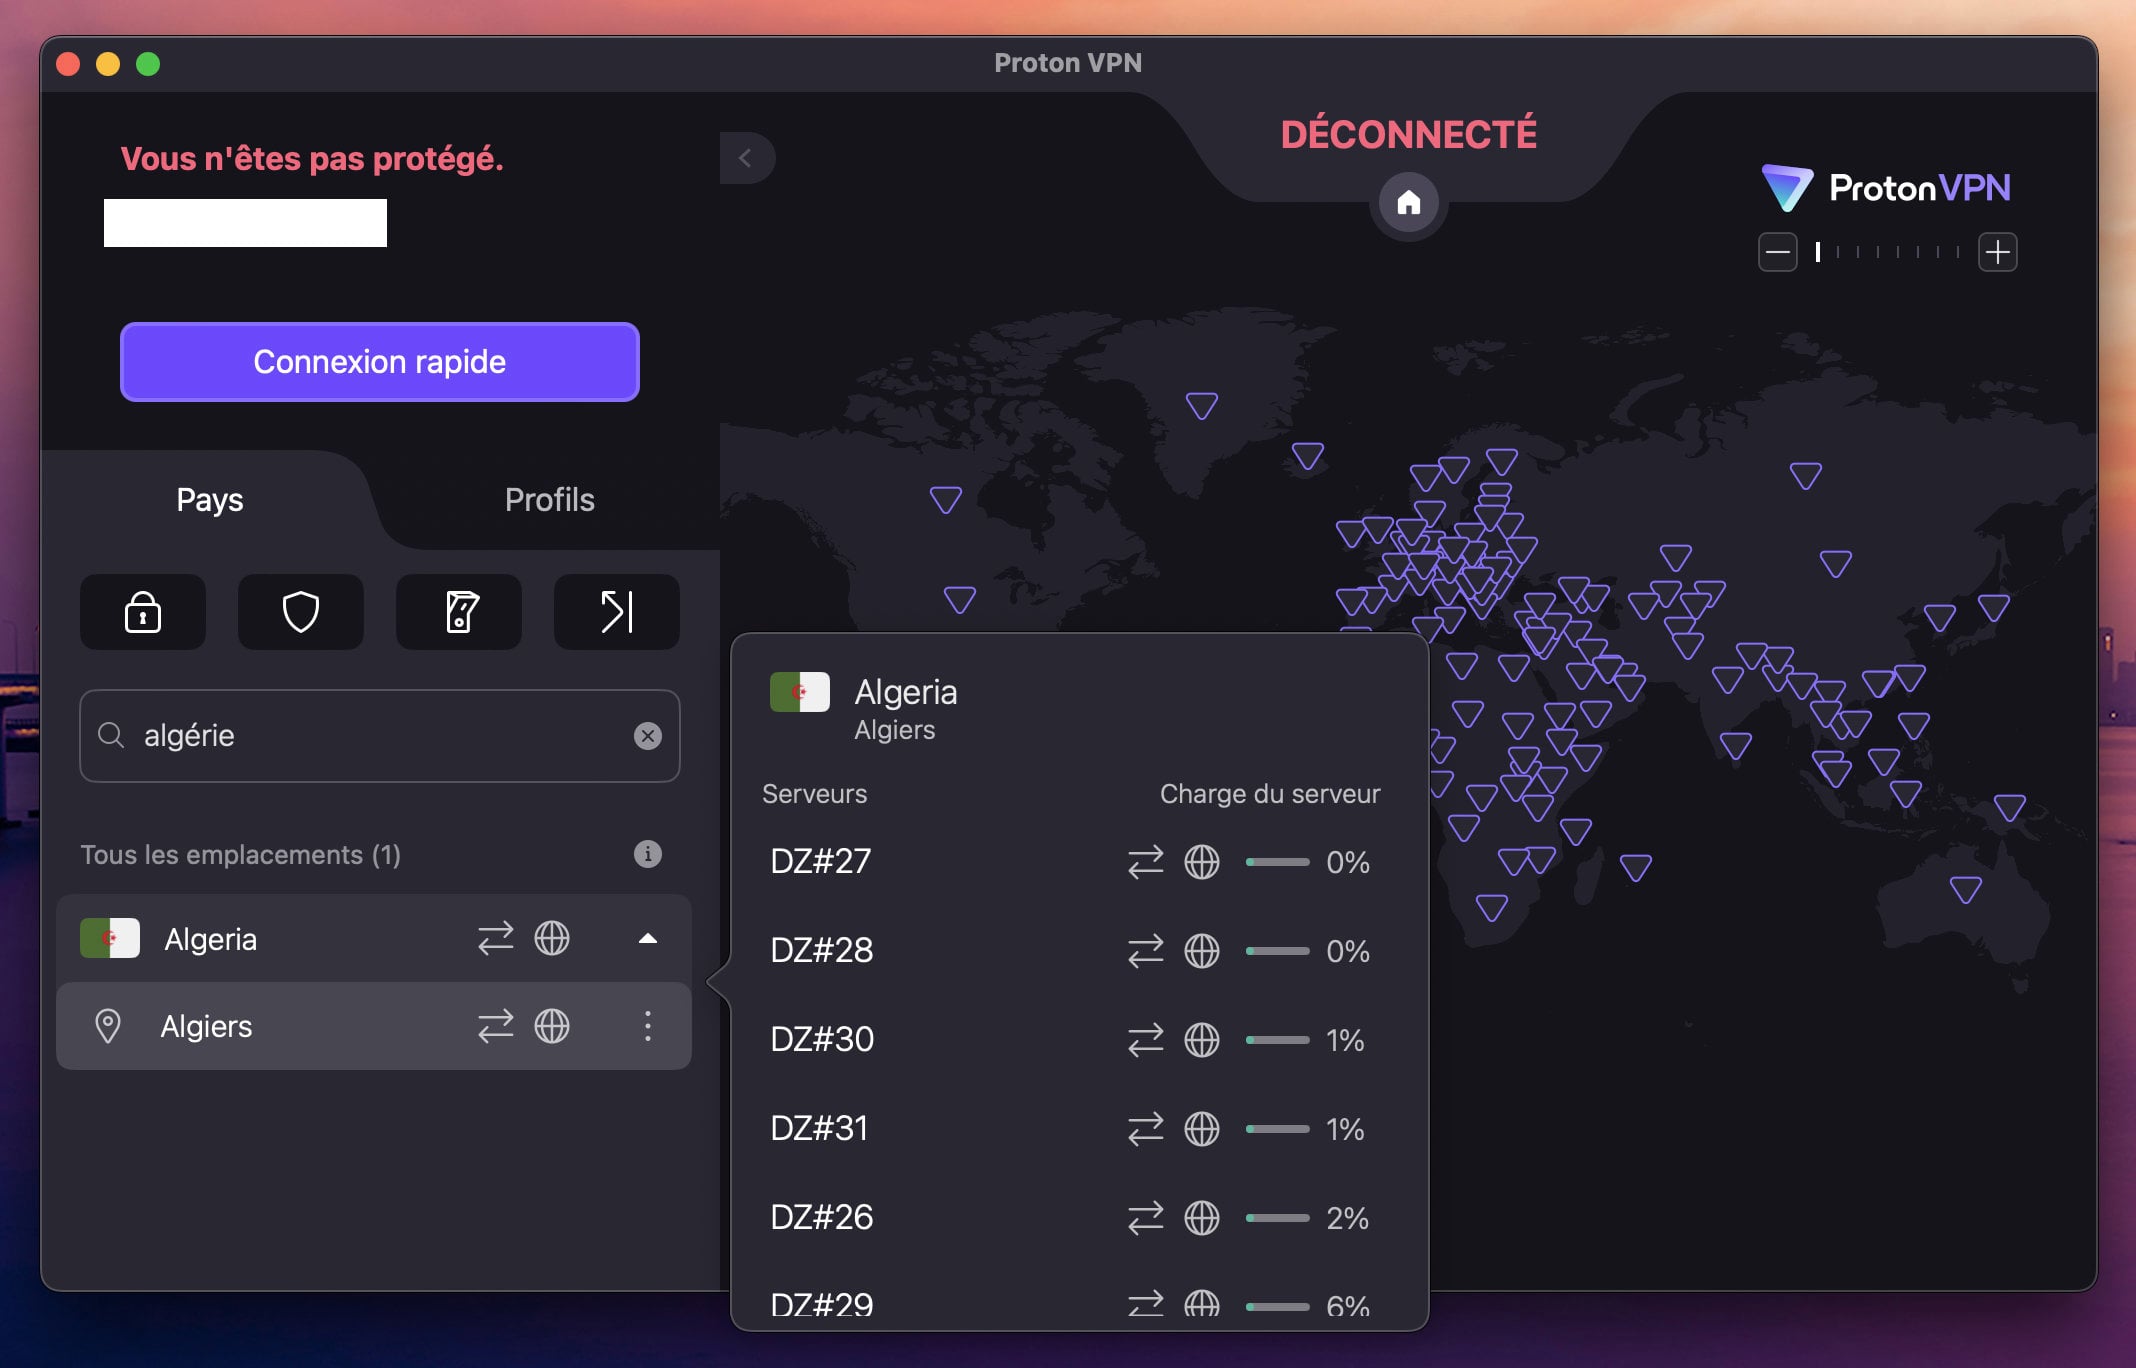Image resolution: width=2136 pixels, height=1368 pixels.
Task: Click globe icon for DZ#31
Action: [1202, 1128]
